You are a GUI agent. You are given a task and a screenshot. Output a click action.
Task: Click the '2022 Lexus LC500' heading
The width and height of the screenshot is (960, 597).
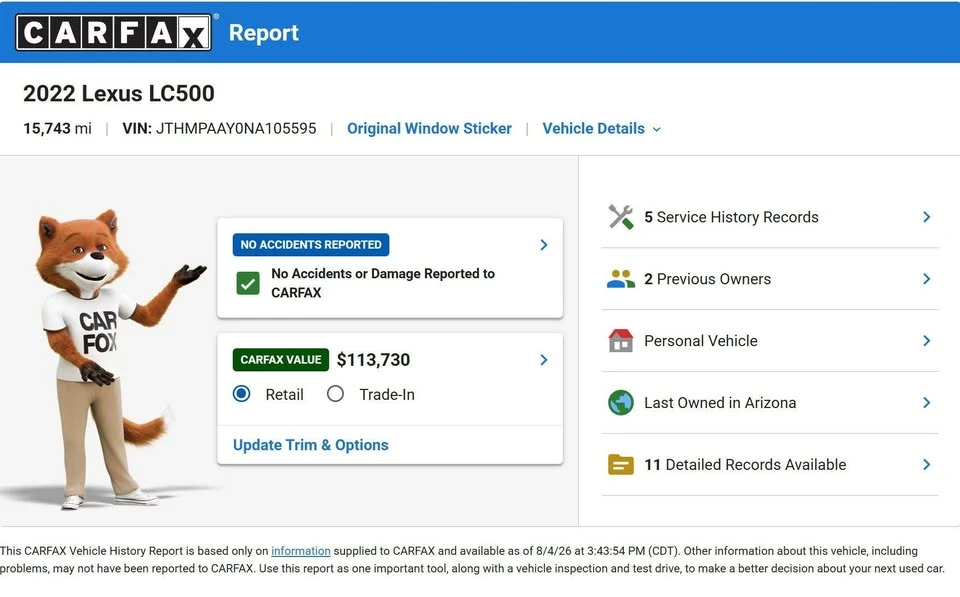click(119, 94)
